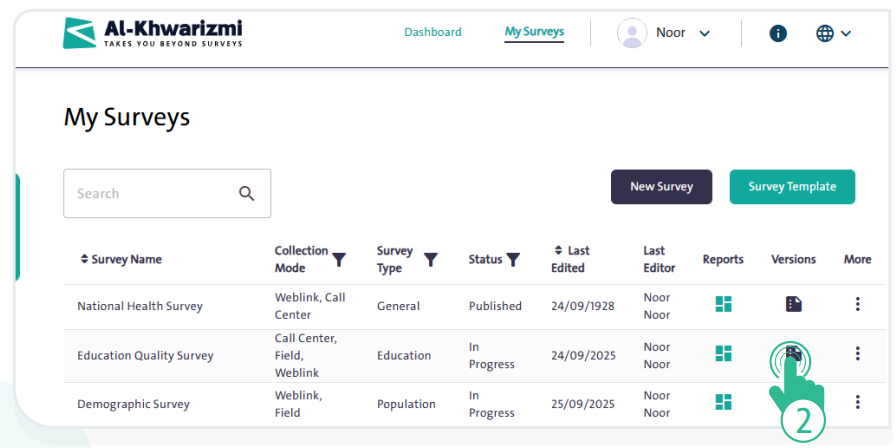The height and width of the screenshot is (448, 896).
Task: View versions of Education Quality Survey
Action: [793, 354]
